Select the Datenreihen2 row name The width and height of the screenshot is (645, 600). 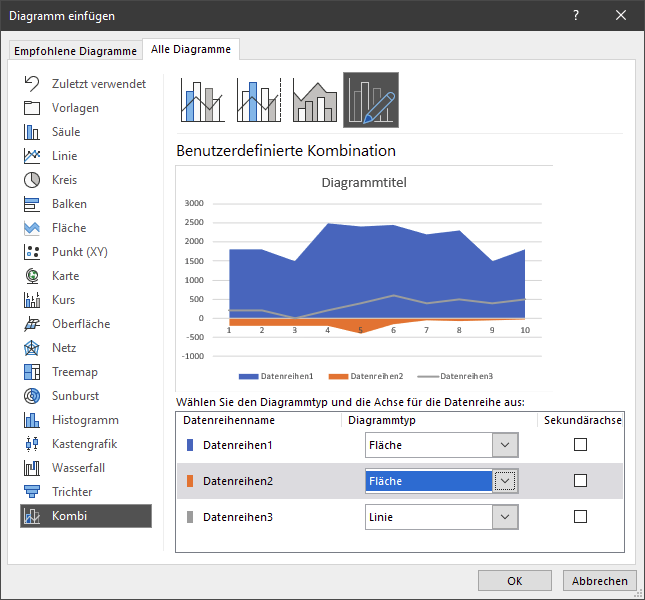[x=238, y=481]
